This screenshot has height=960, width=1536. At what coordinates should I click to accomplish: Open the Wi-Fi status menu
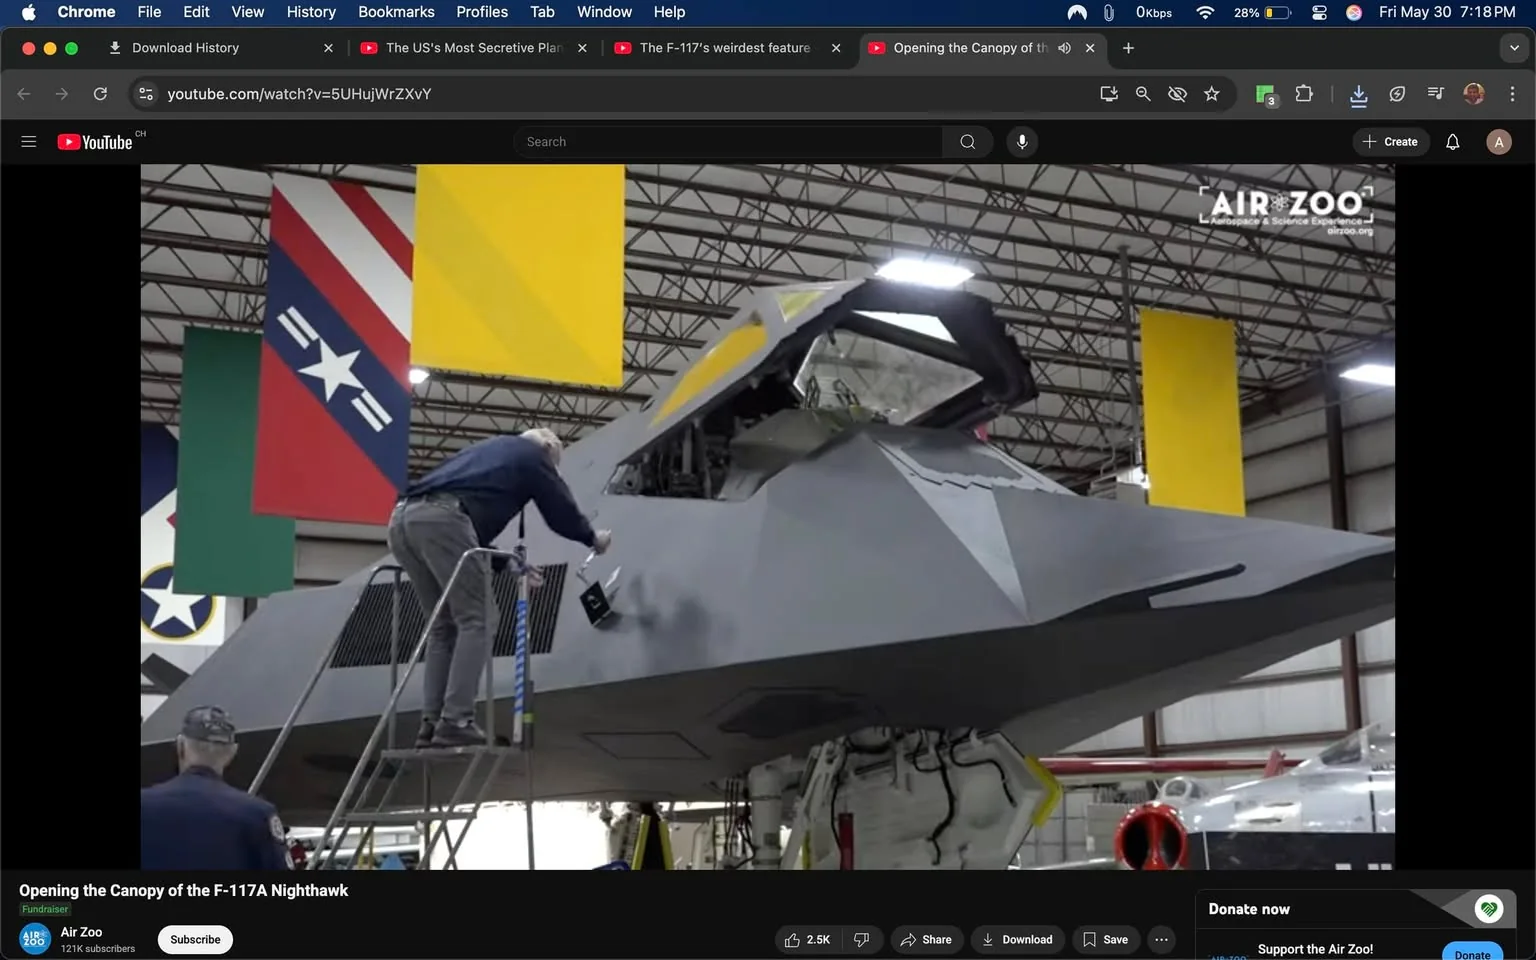1205,12
